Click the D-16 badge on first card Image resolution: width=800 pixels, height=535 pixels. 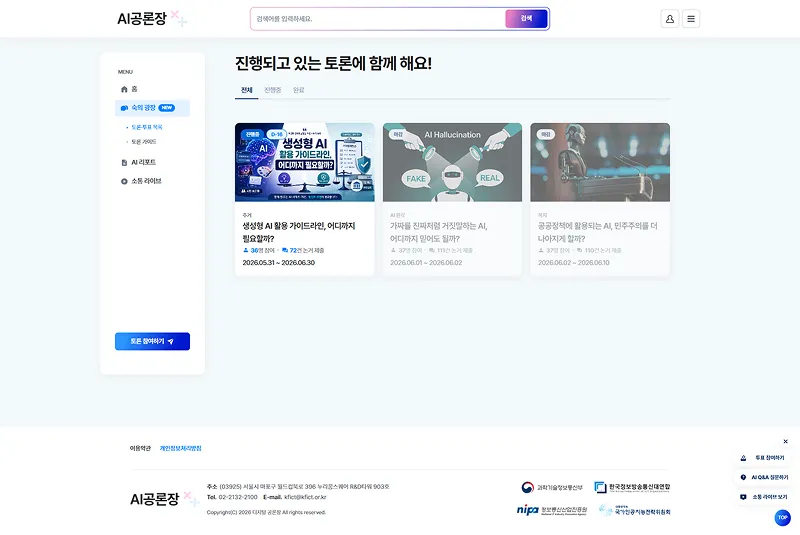(x=277, y=134)
